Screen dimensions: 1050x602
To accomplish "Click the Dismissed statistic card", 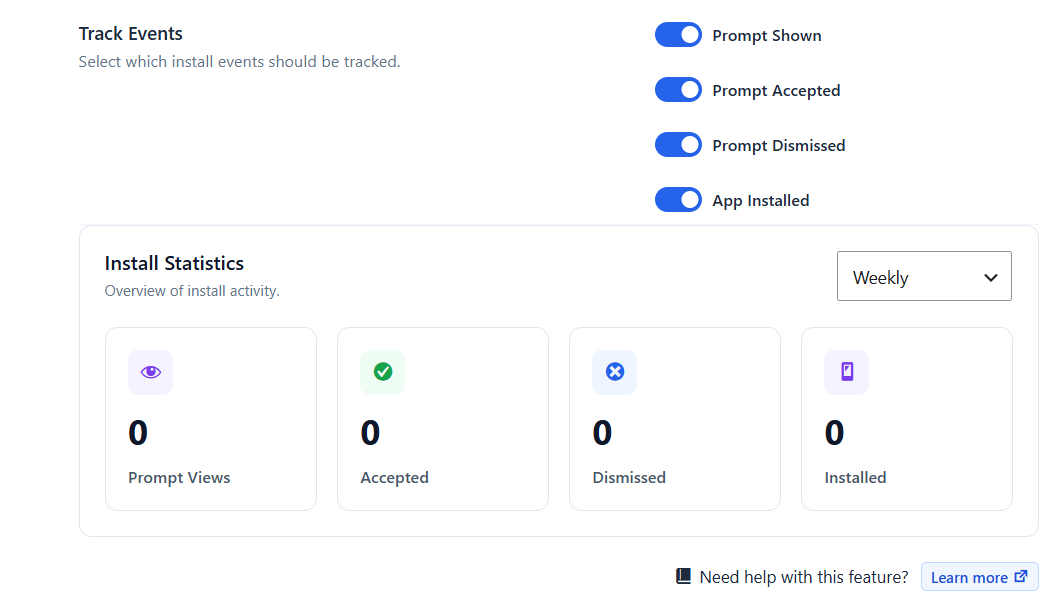I will pos(675,419).
